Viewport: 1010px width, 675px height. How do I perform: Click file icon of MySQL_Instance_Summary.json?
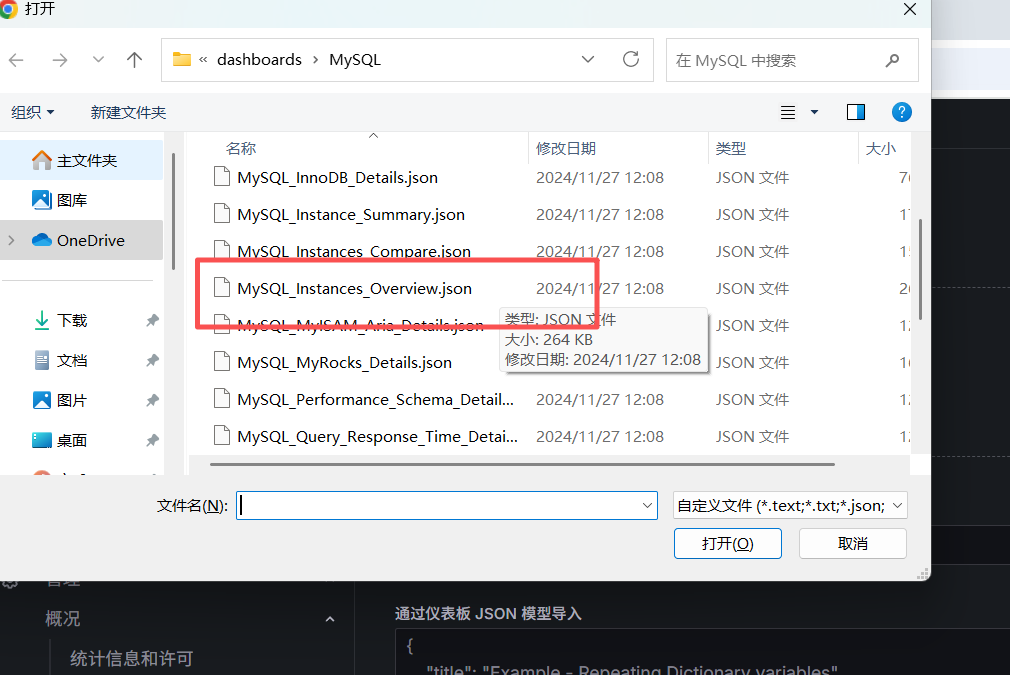(222, 213)
